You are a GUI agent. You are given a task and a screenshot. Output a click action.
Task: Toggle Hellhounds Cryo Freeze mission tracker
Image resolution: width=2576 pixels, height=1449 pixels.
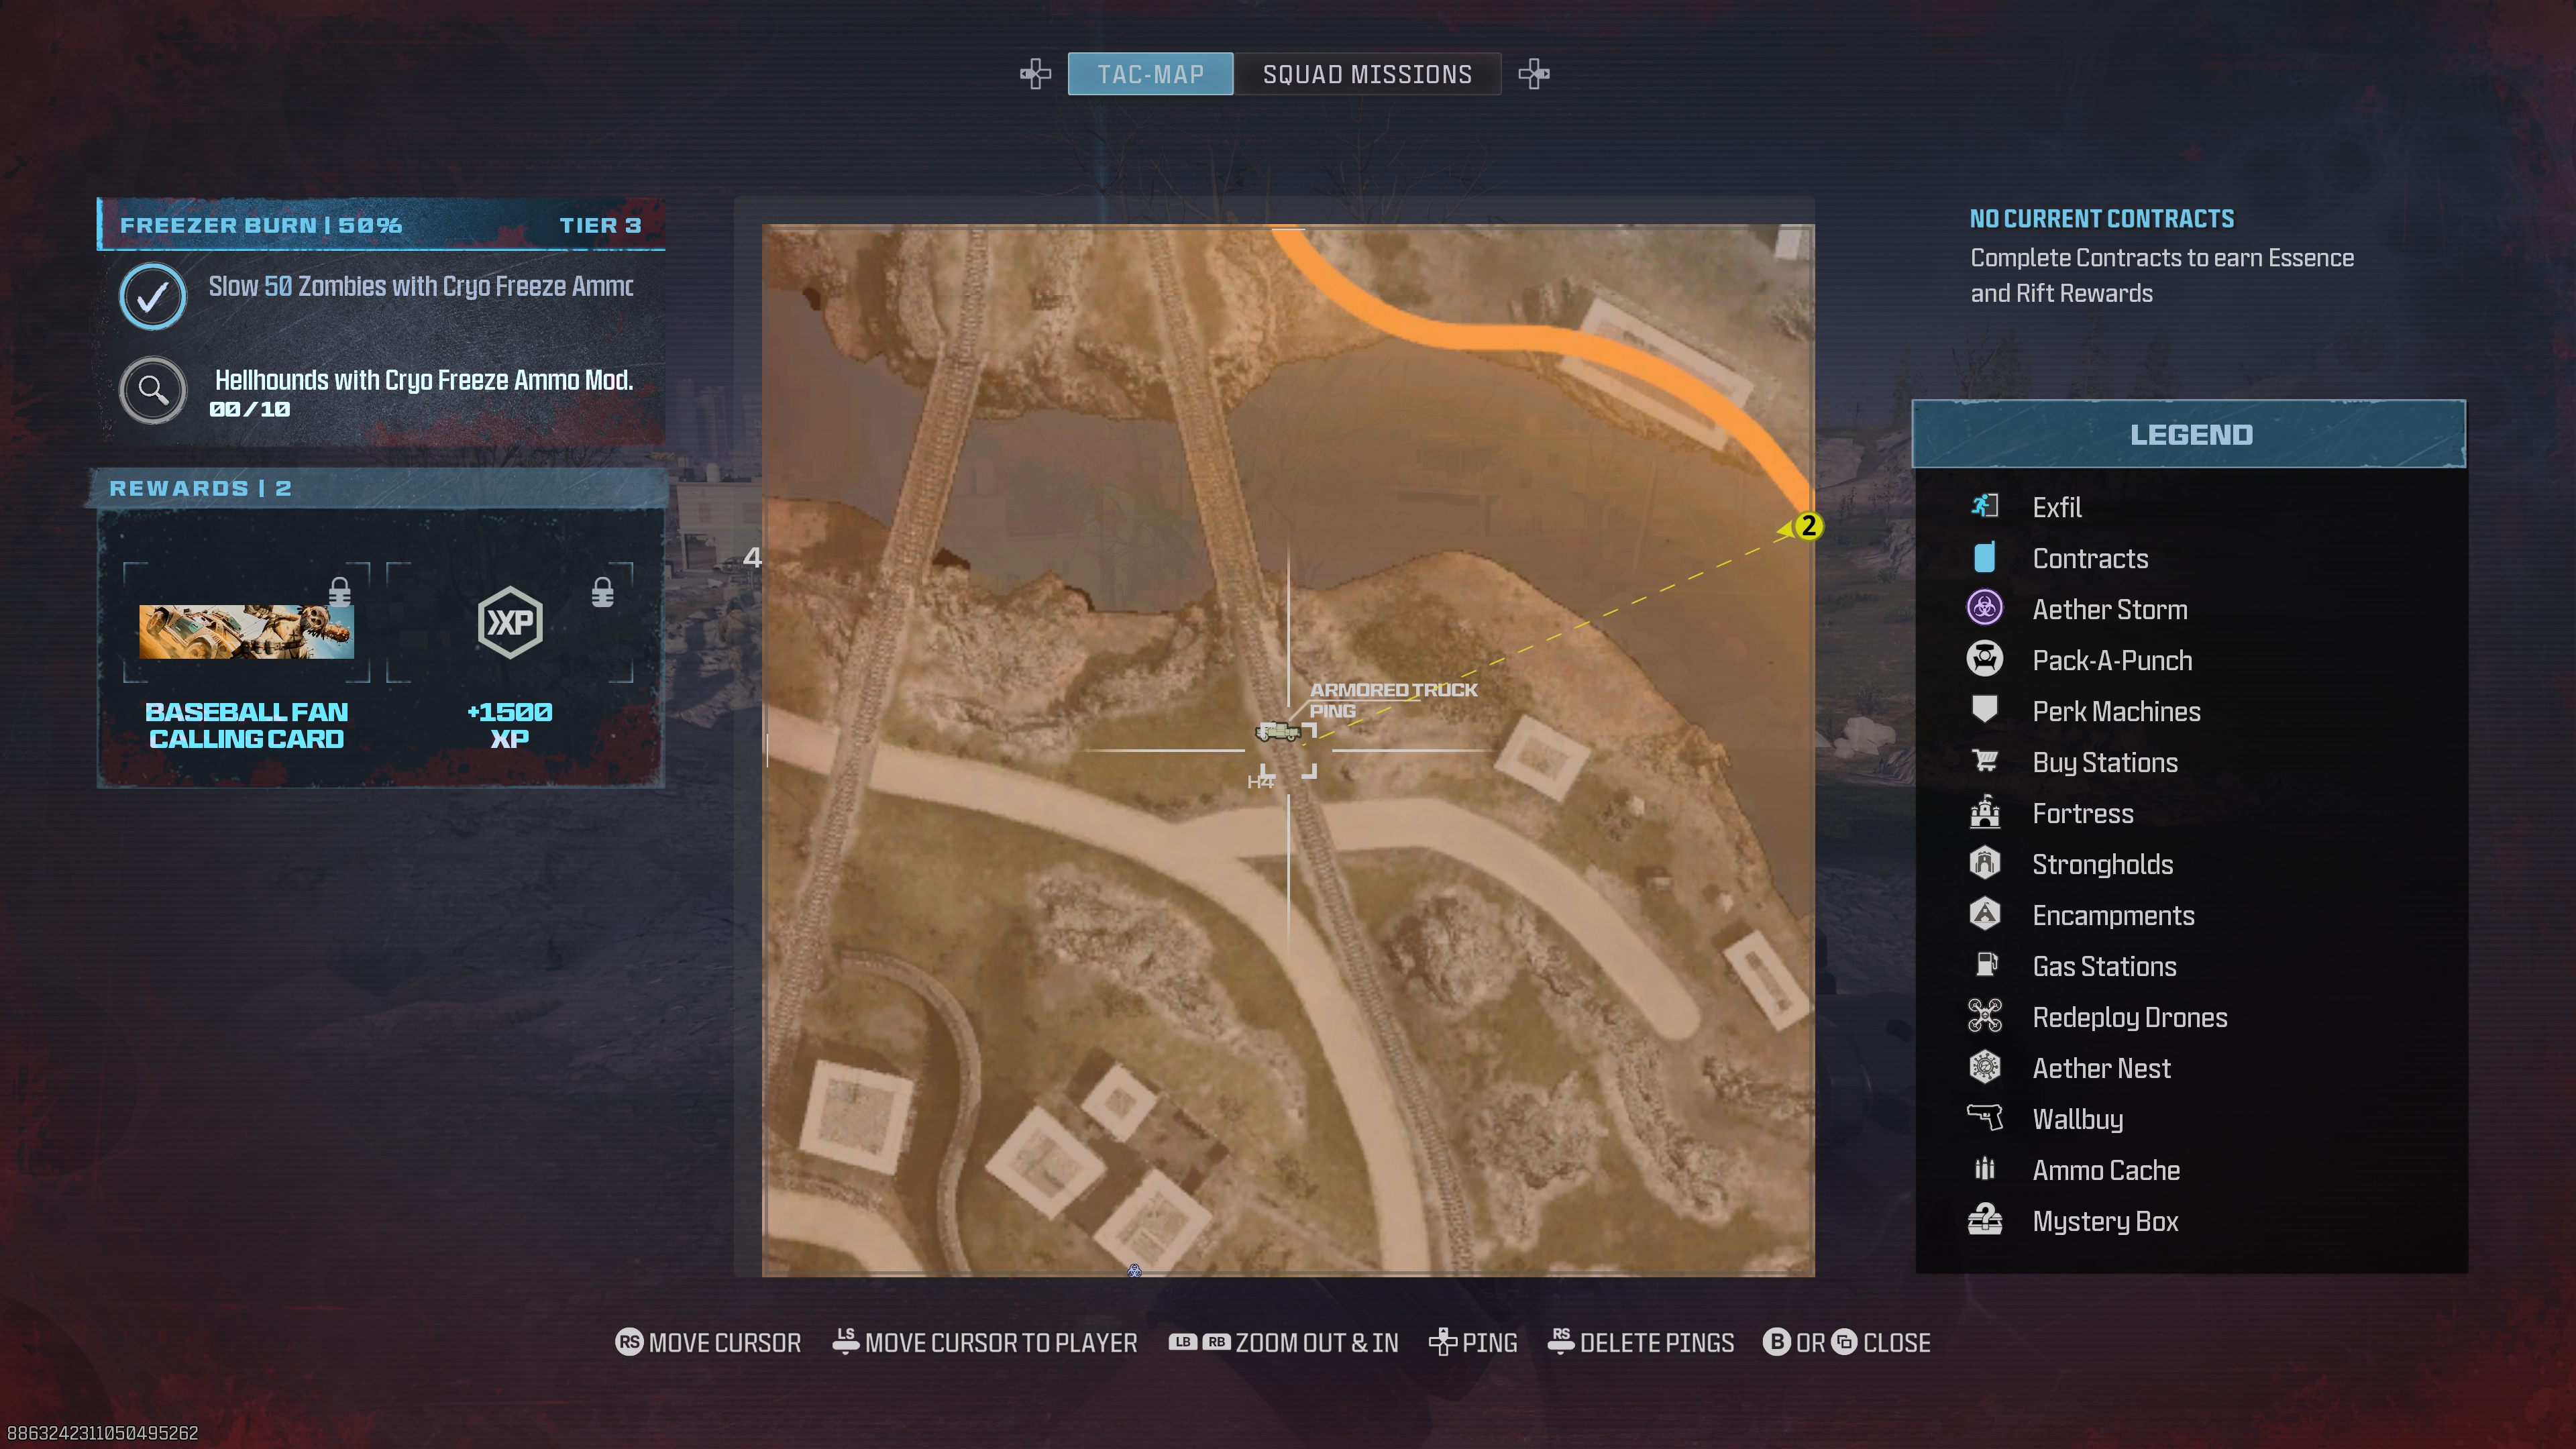152,388
